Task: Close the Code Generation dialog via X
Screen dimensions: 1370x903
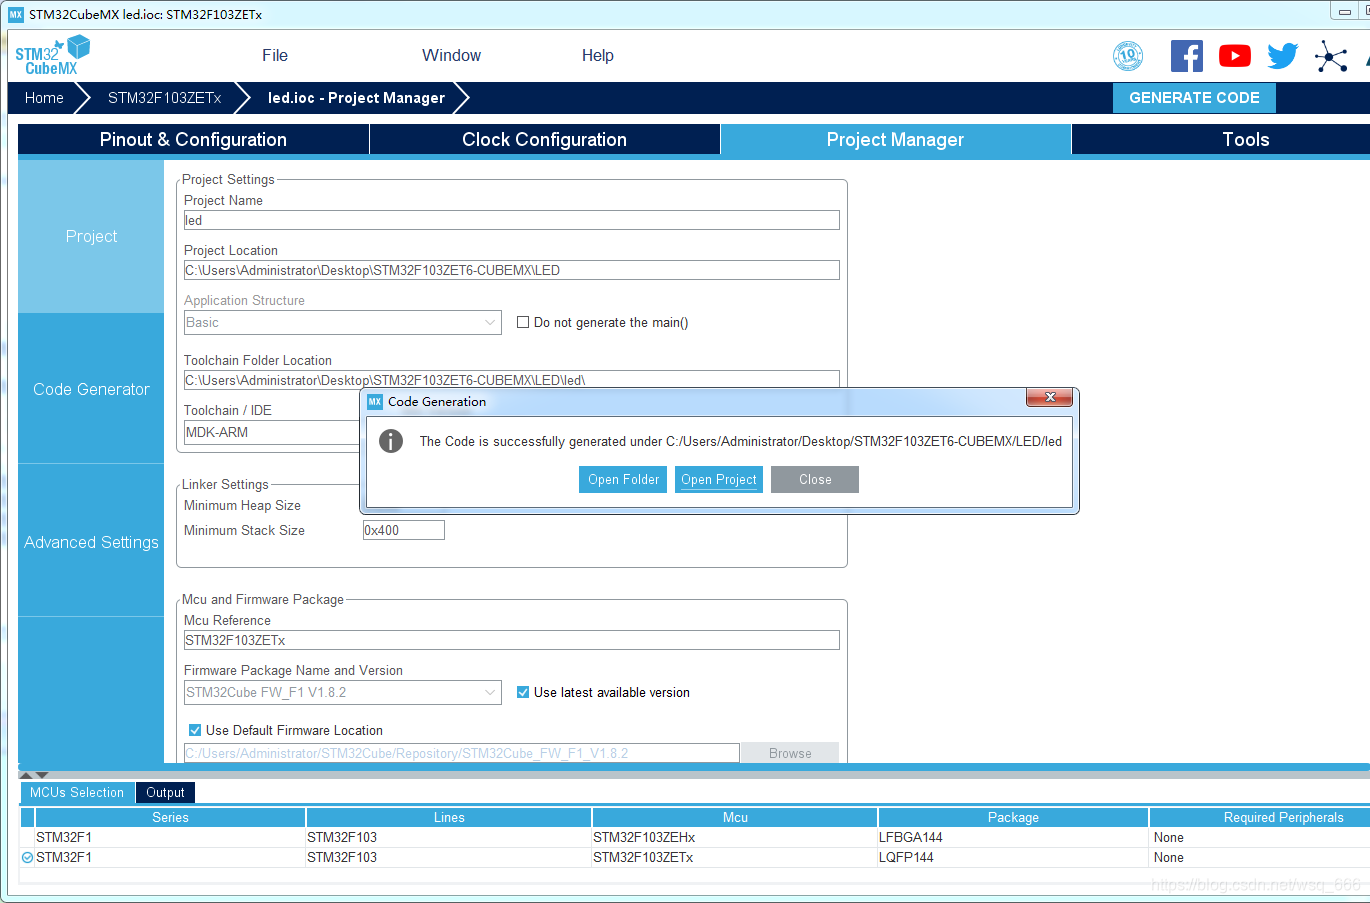Action: point(1050,398)
